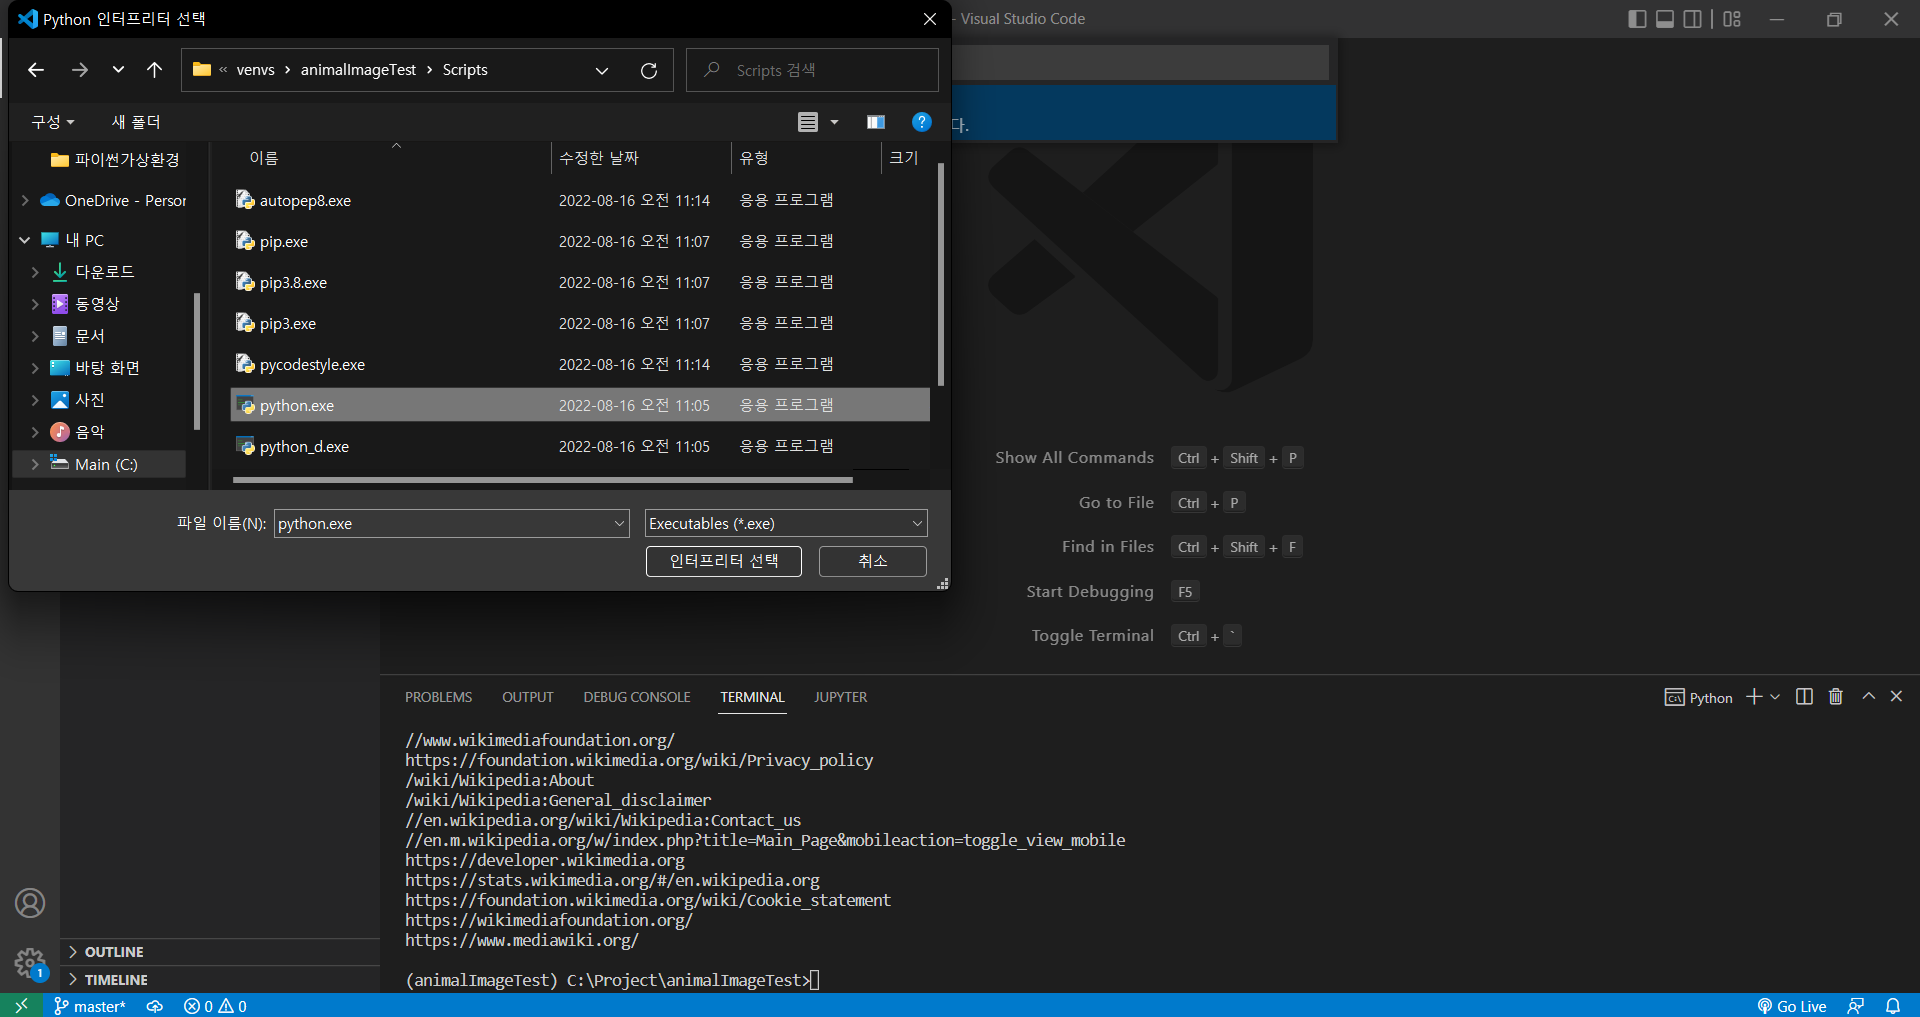Select pip3.exe file
This screenshot has height=1017, width=1920.
coord(580,324)
